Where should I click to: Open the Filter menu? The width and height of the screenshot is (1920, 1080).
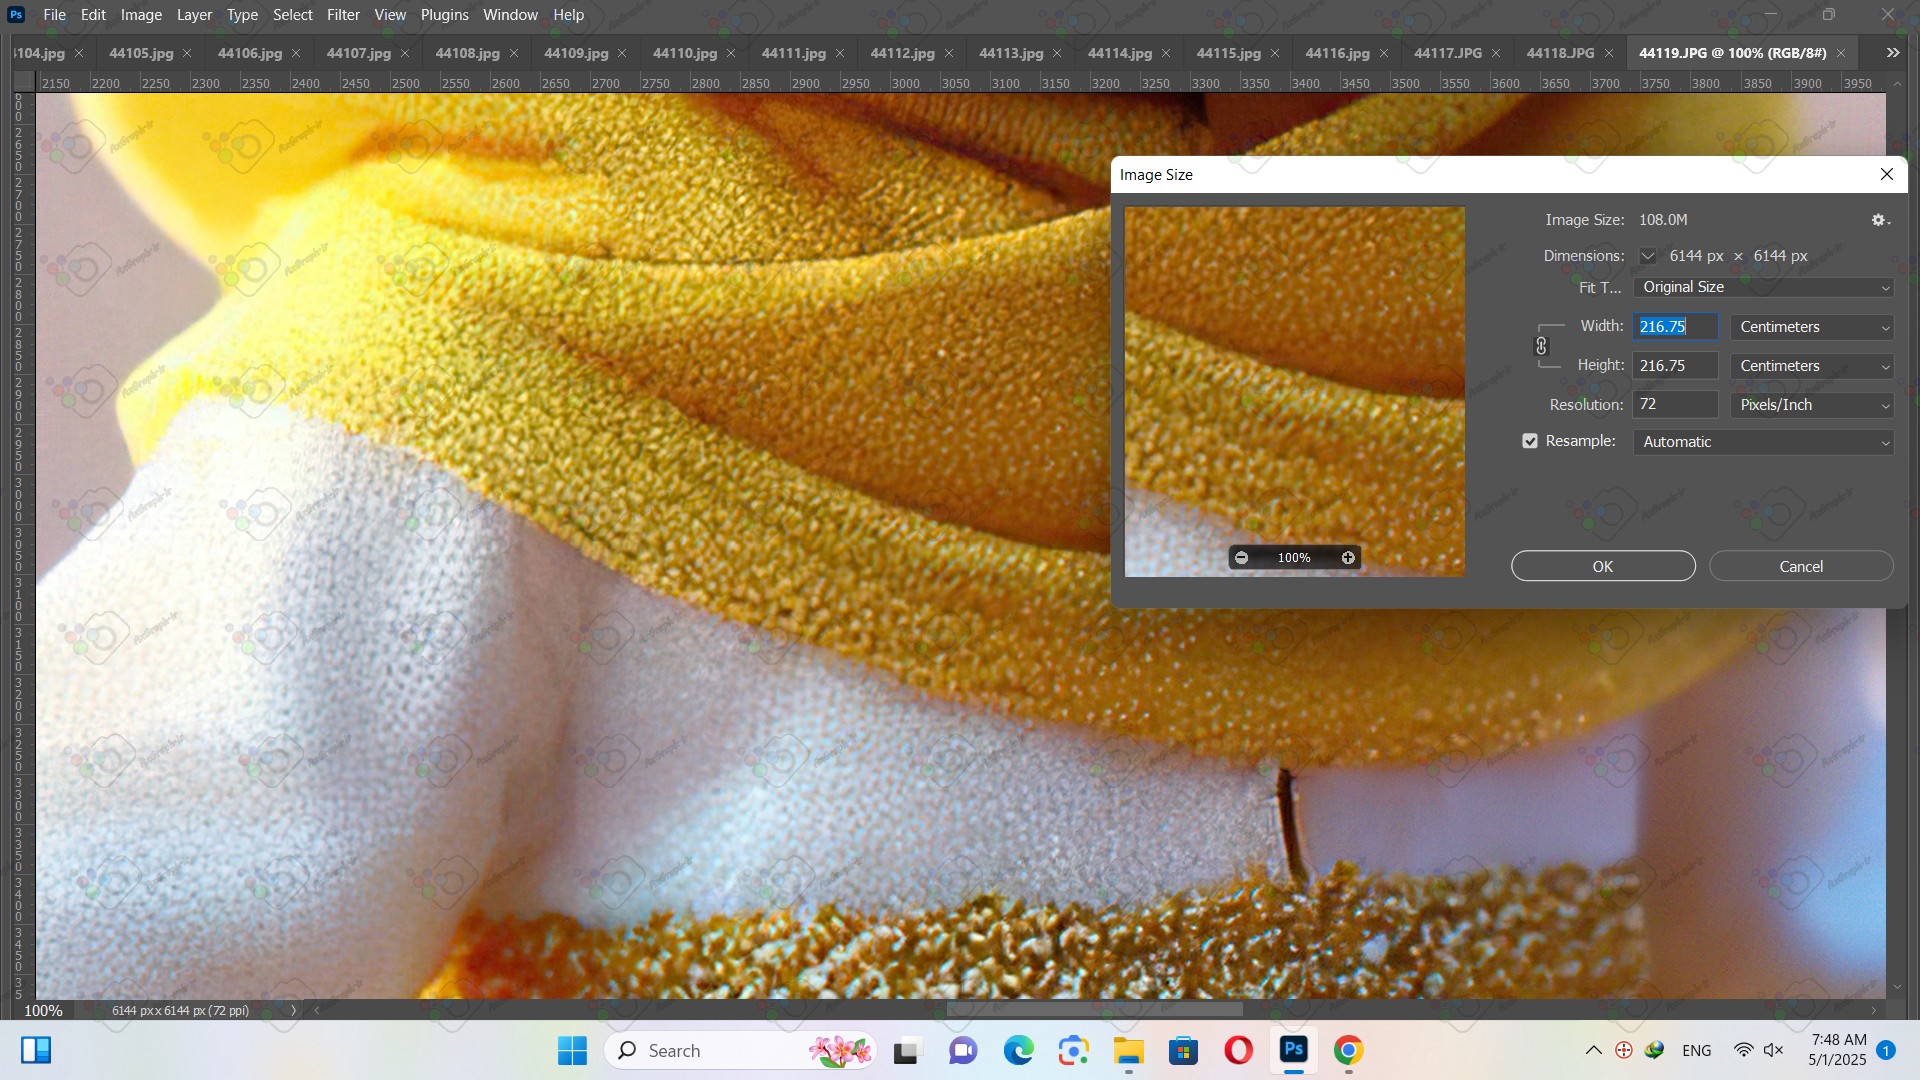pyautogui.click(x=342, y=15)
